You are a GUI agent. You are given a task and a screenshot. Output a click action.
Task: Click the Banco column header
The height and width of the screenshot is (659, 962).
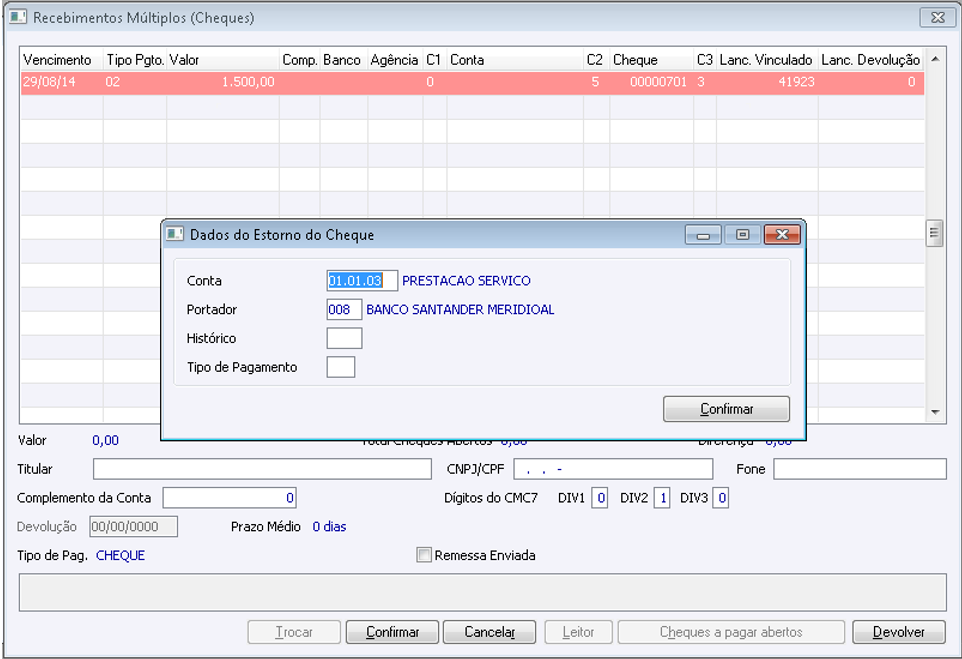tap(342, 60)
